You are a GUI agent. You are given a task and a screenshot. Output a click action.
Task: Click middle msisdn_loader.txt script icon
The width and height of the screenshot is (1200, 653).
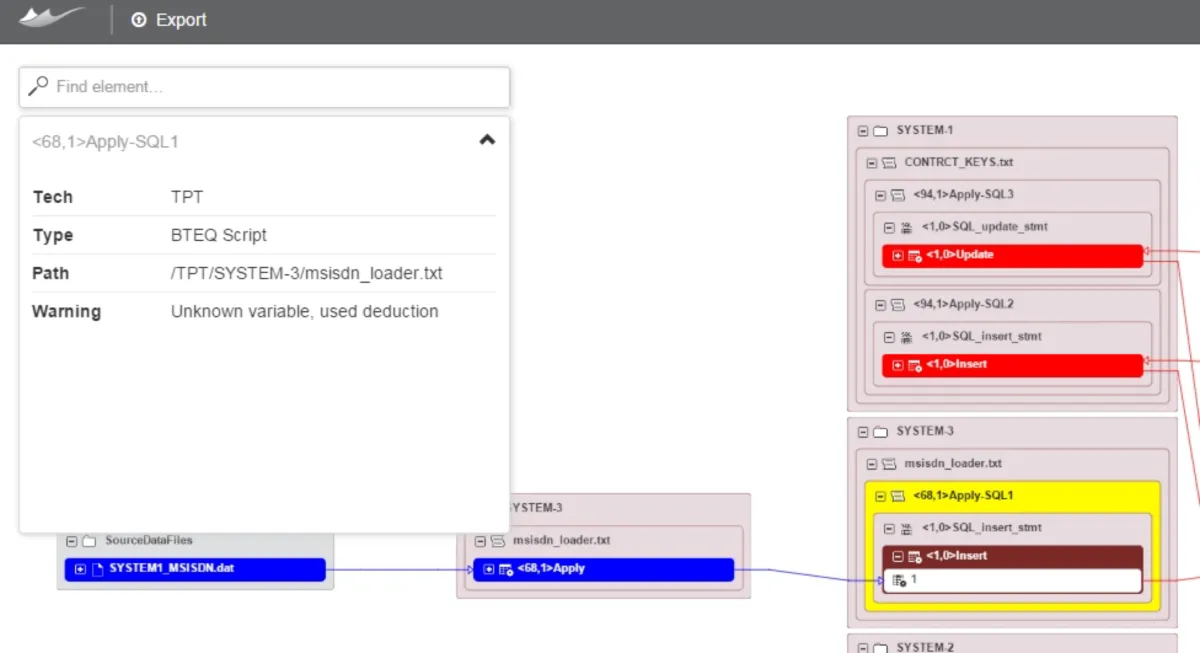[497, 541]
